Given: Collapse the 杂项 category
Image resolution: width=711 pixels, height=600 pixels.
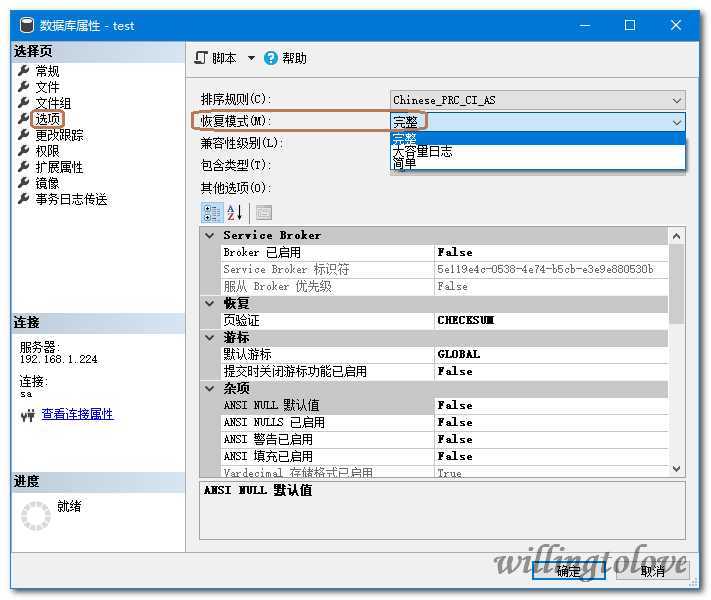Looking at the screenshot, I should point(209,389).
